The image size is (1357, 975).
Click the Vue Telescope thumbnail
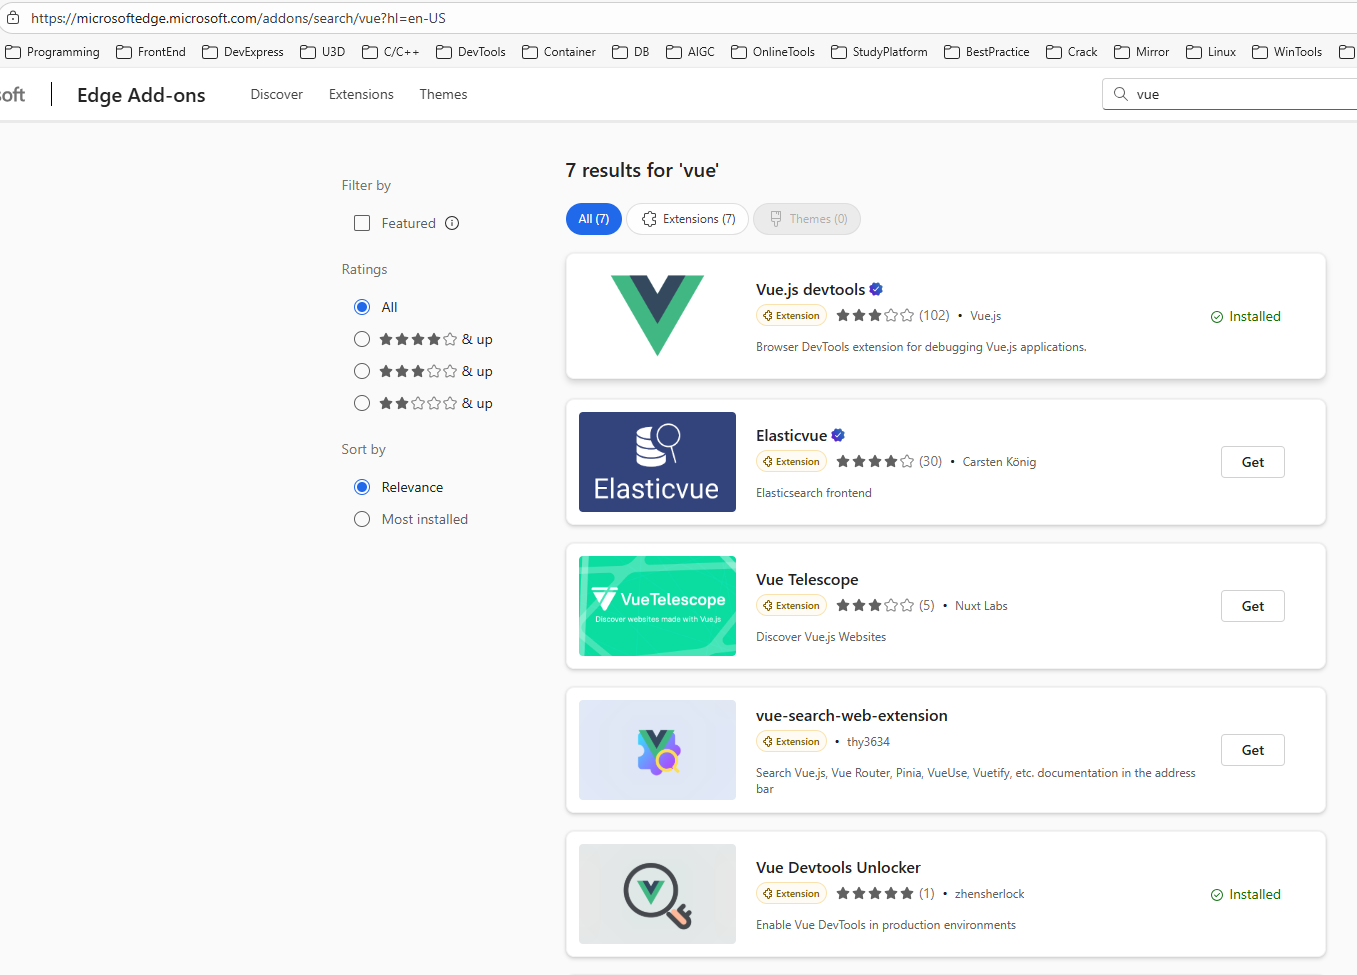tap(657, 606)
